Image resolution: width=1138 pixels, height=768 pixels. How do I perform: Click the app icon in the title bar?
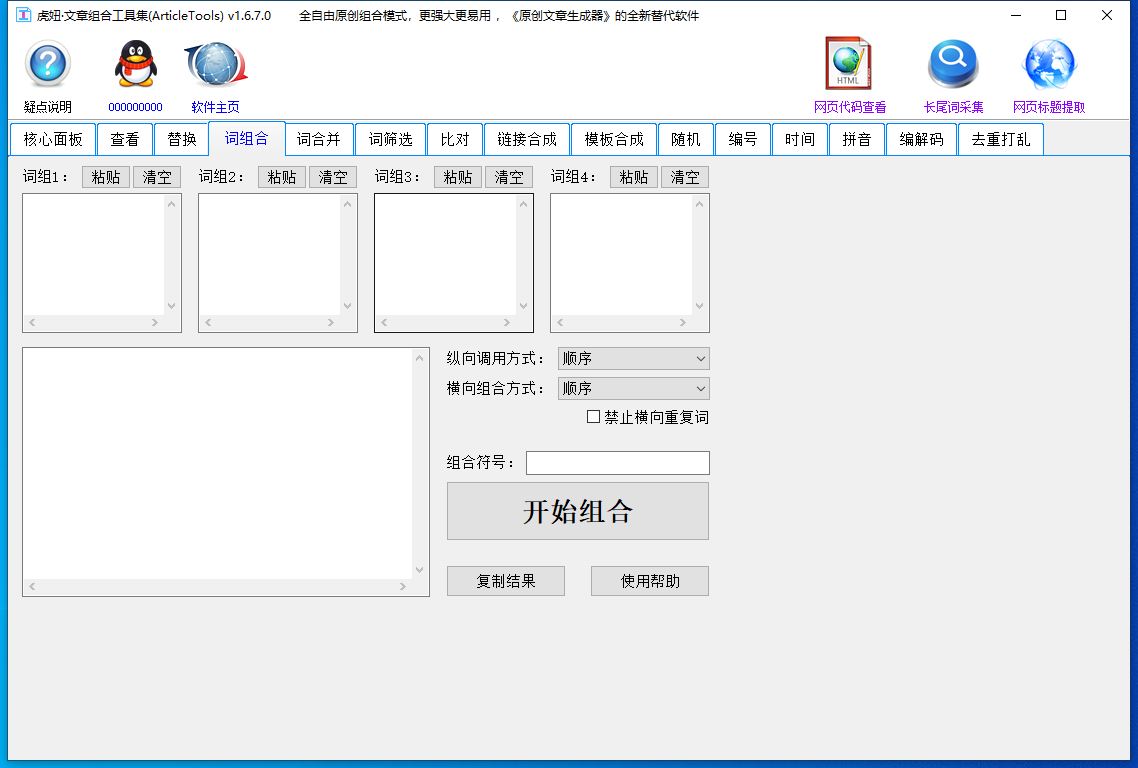point(23,15)
